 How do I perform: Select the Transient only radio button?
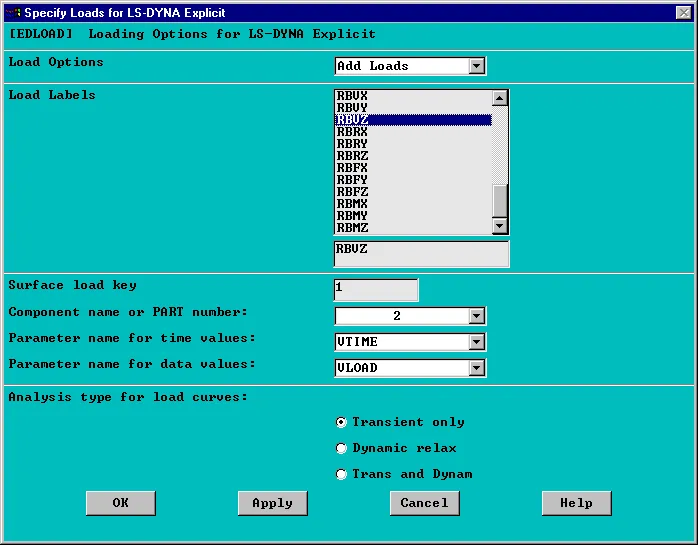tap(341, 422)
